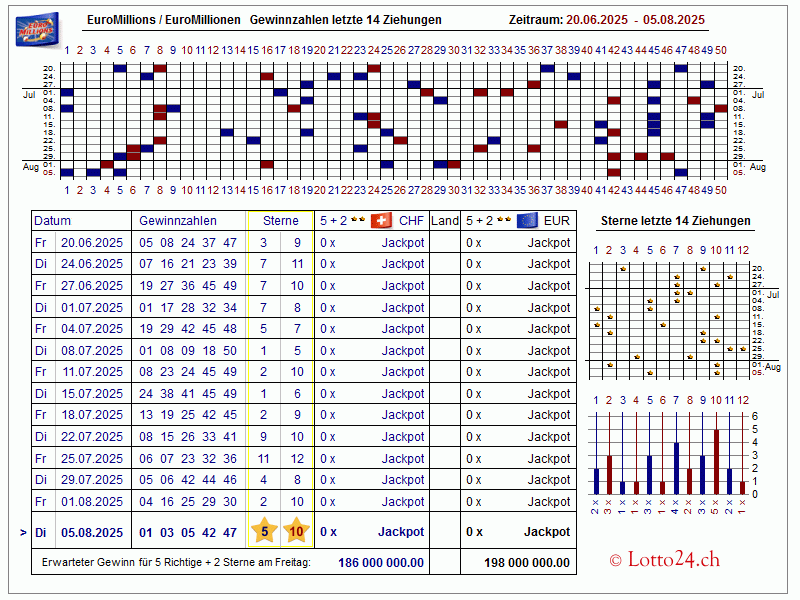
Task: Click expected EUR jackpot 198 000 000.00
Action: pyautogui.click(x=527, y=563)
